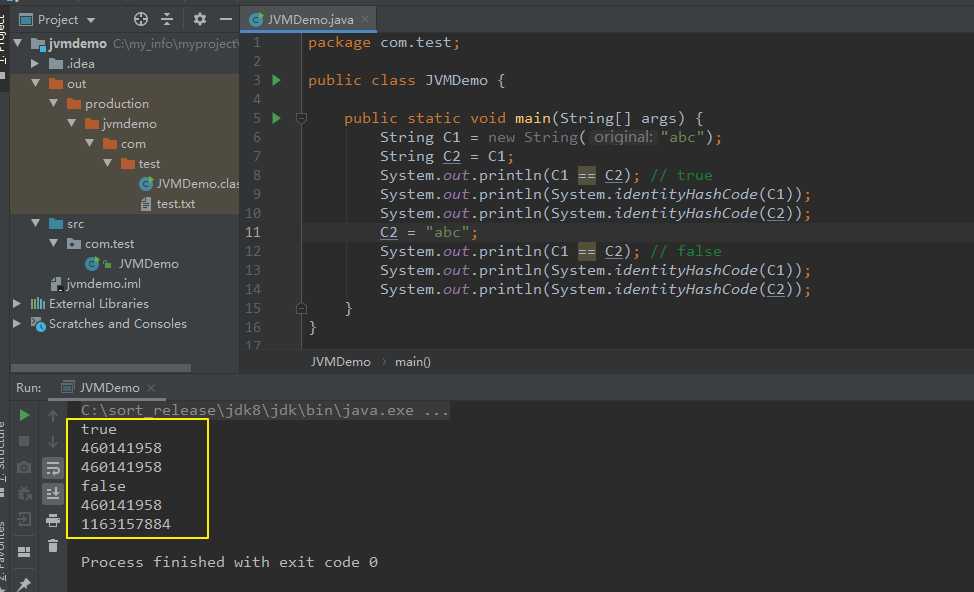Collapse the out folder
Image resolution: width=974 pixels, height=592 pixels.
coord(35,83)
